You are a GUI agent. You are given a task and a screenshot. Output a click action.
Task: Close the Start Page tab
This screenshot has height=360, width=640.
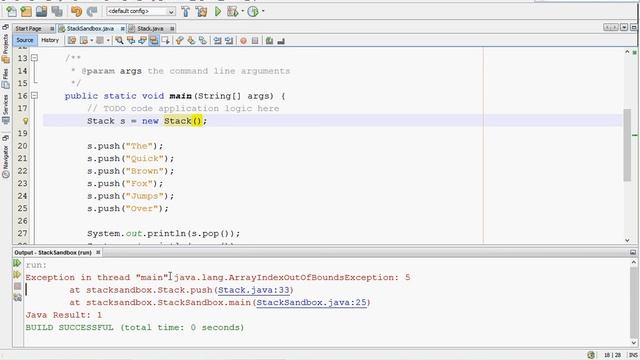[x=52, y=29]
